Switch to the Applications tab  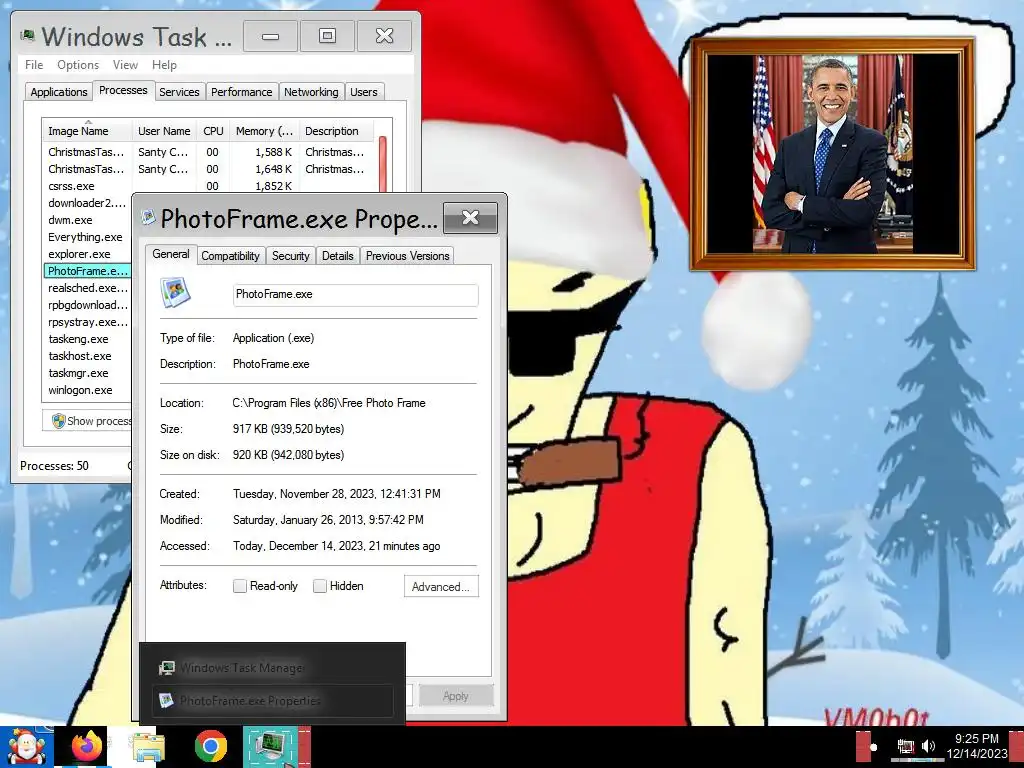click(x=59, y=92)
